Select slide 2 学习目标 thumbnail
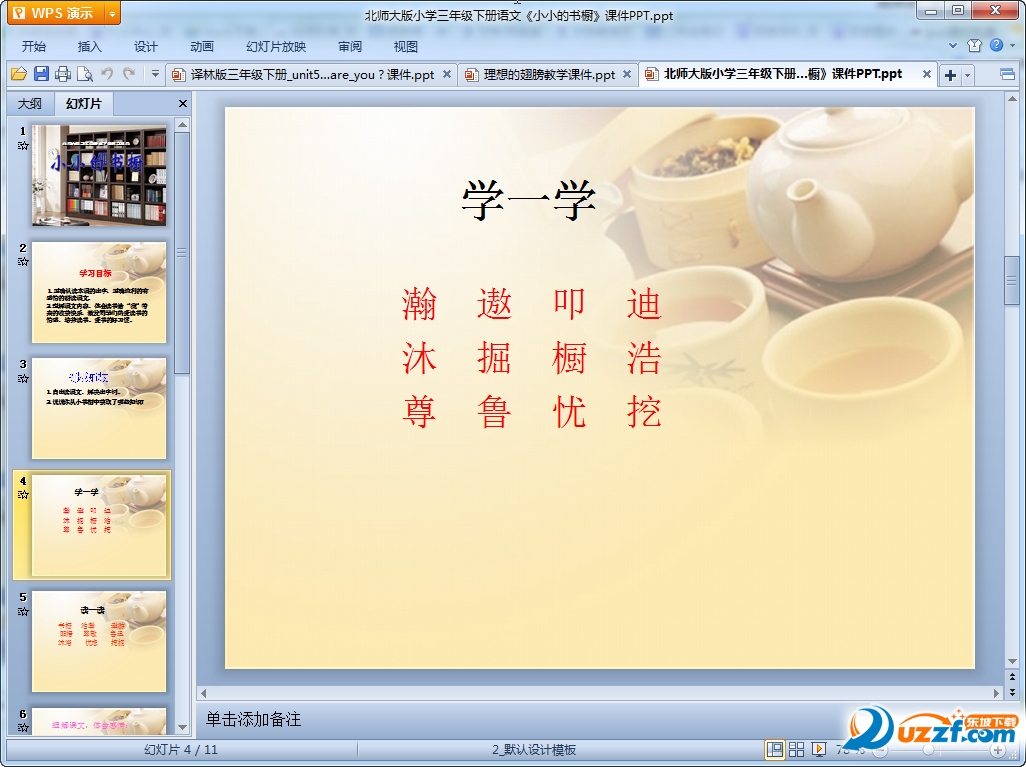 [x=99, y=292]
